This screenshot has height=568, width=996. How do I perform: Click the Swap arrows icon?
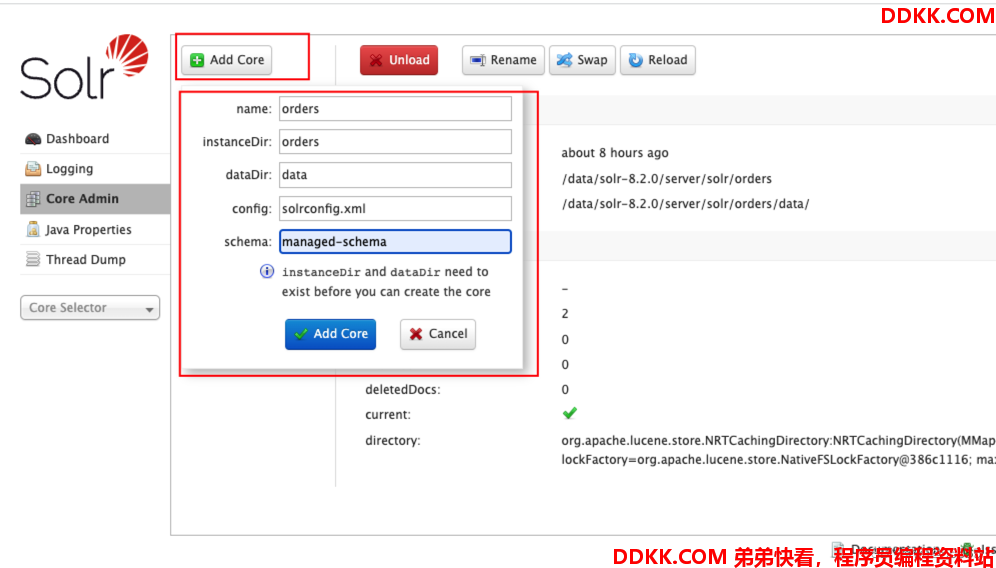[x=564, y=60]
